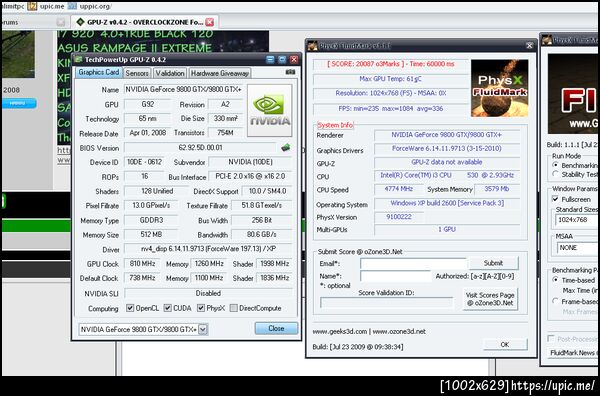
Task: Select the GPU-Z v0.4.2 OVERCLOCKZONE browser tab
Action: (x=144, y=22)
